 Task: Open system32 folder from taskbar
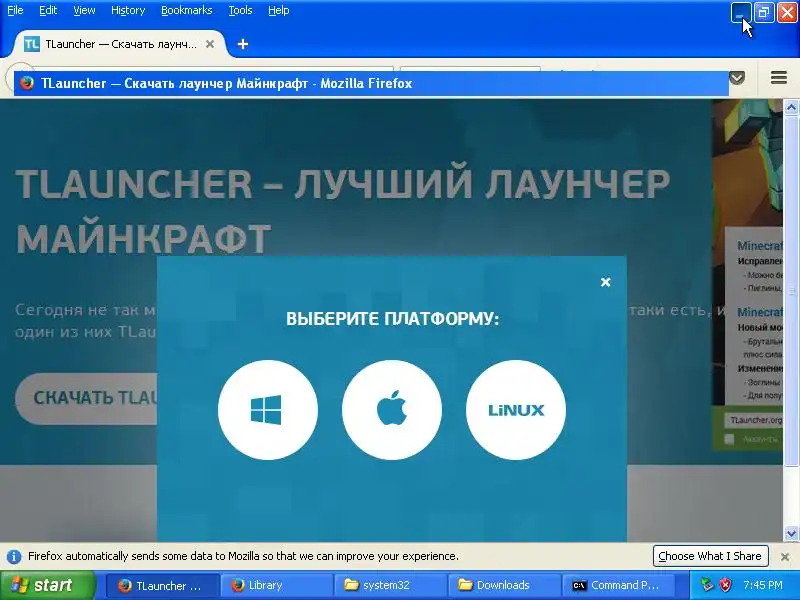pyautogui.click(x=390, y=586)
